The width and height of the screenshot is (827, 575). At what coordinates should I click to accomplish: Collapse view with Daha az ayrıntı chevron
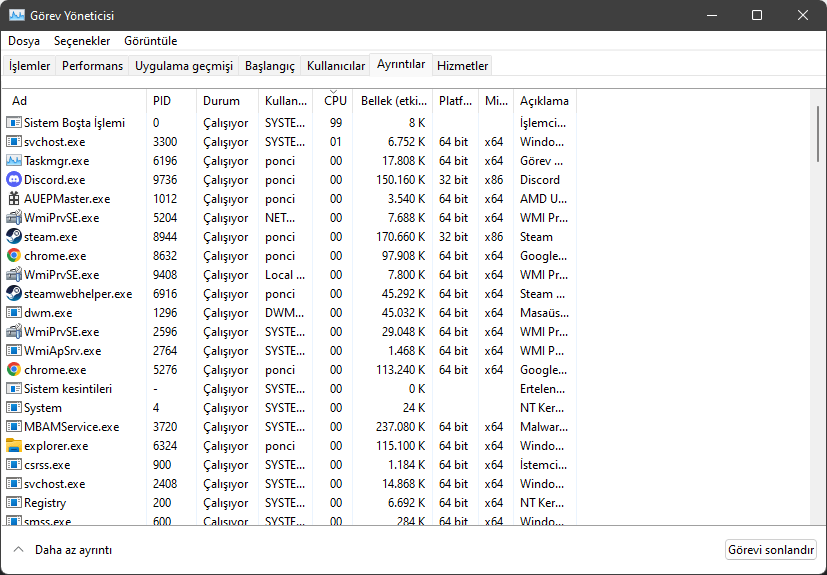[18, 550]
